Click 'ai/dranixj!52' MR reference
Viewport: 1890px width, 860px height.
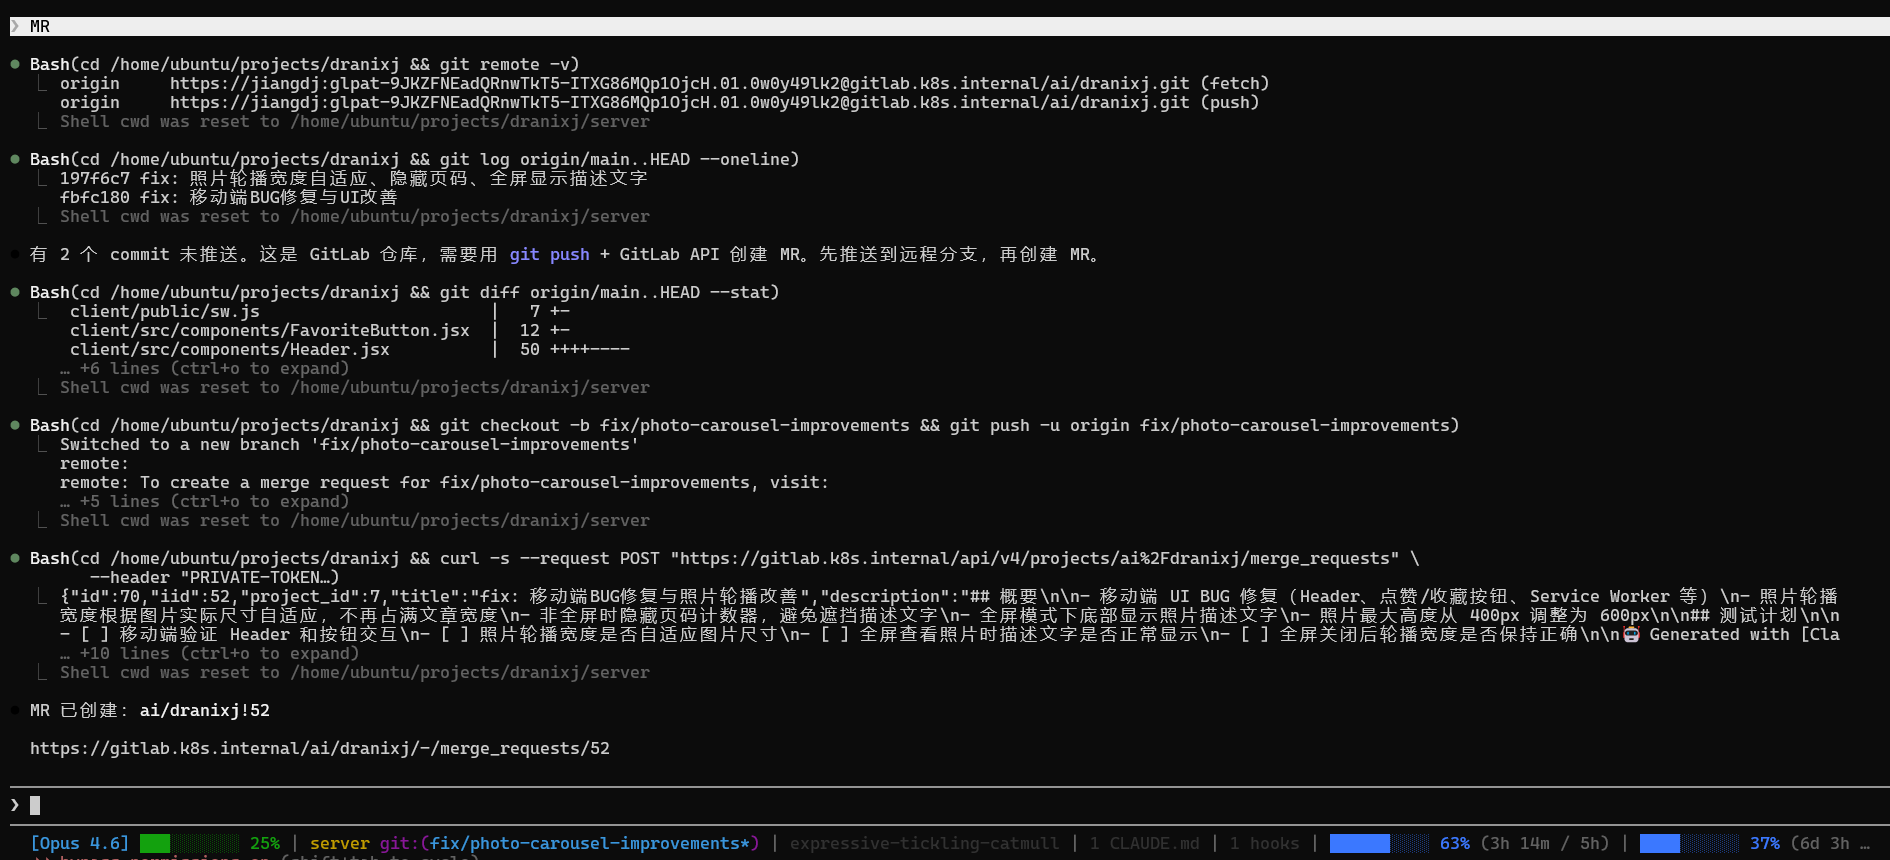point(205,710)
